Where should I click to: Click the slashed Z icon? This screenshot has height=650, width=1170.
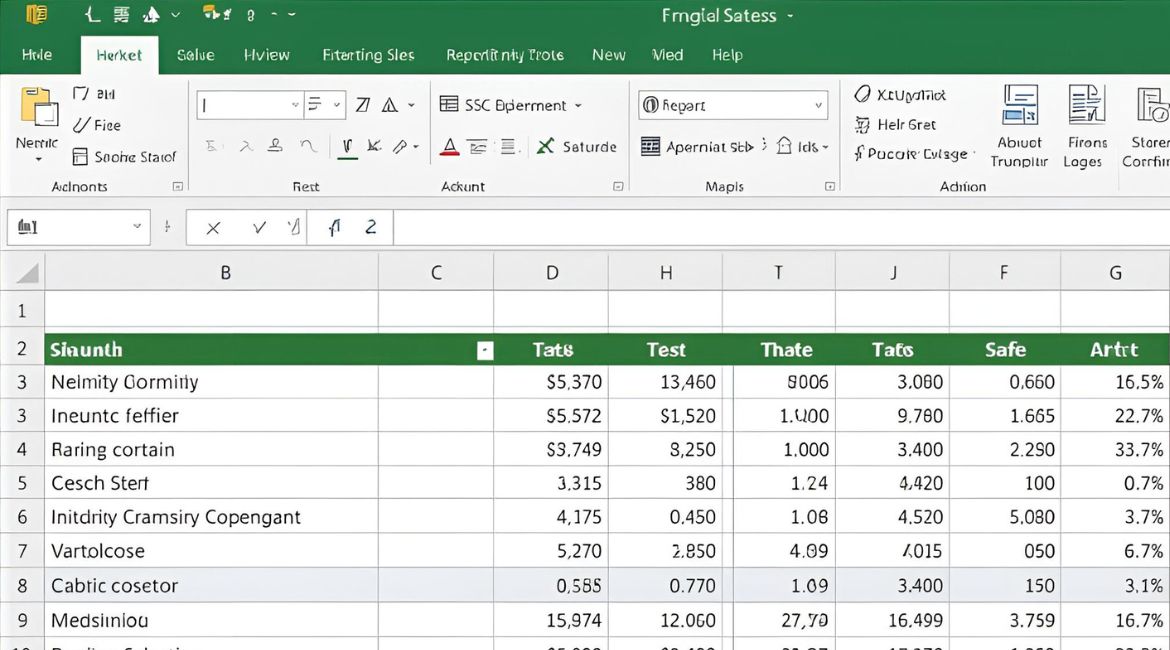(x=363, y=104)
